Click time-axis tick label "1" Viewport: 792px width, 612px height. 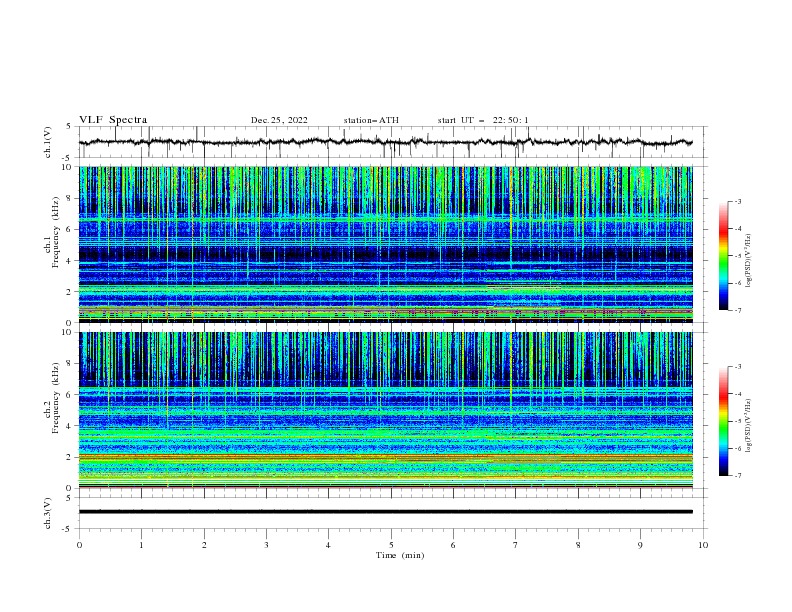[141, 545]
